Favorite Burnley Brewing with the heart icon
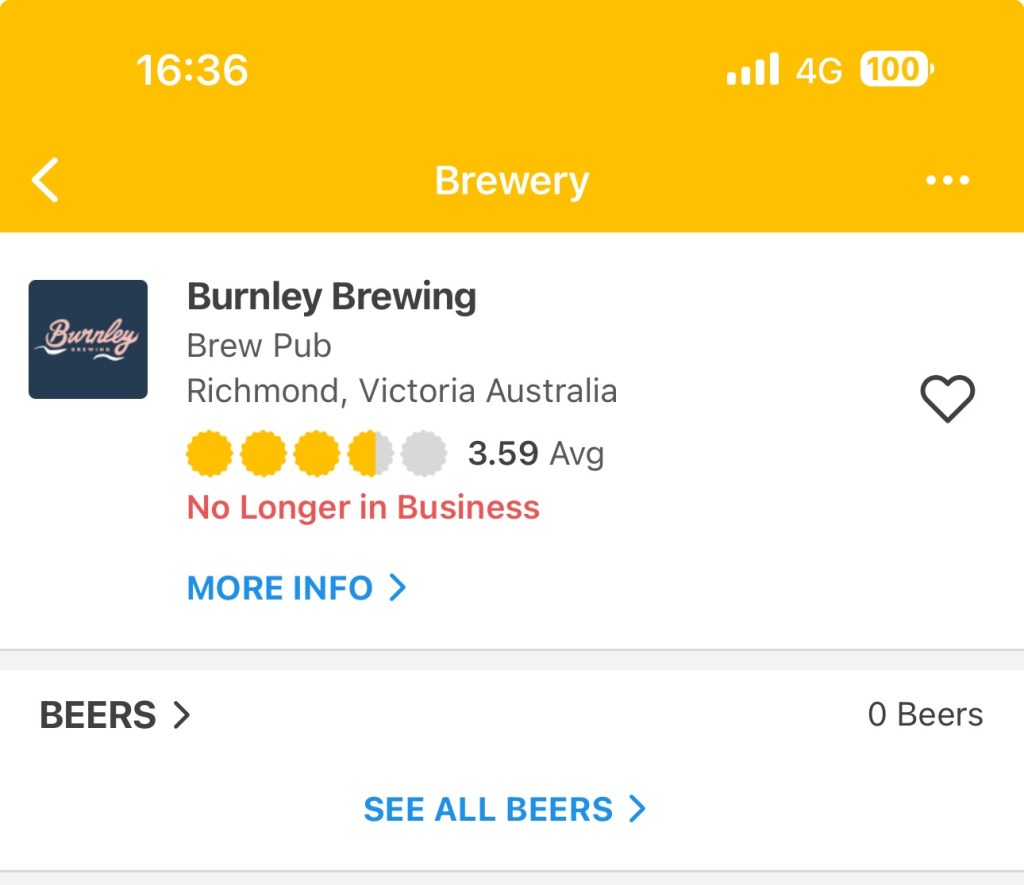 946,399
